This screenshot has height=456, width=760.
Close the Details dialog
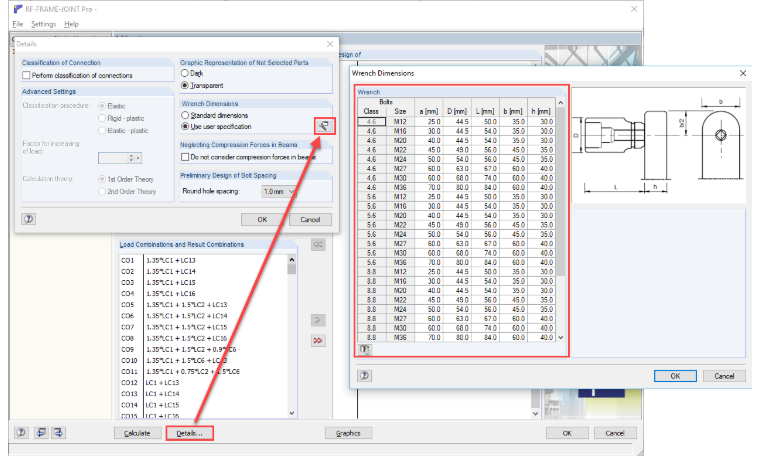pos(330,44)
